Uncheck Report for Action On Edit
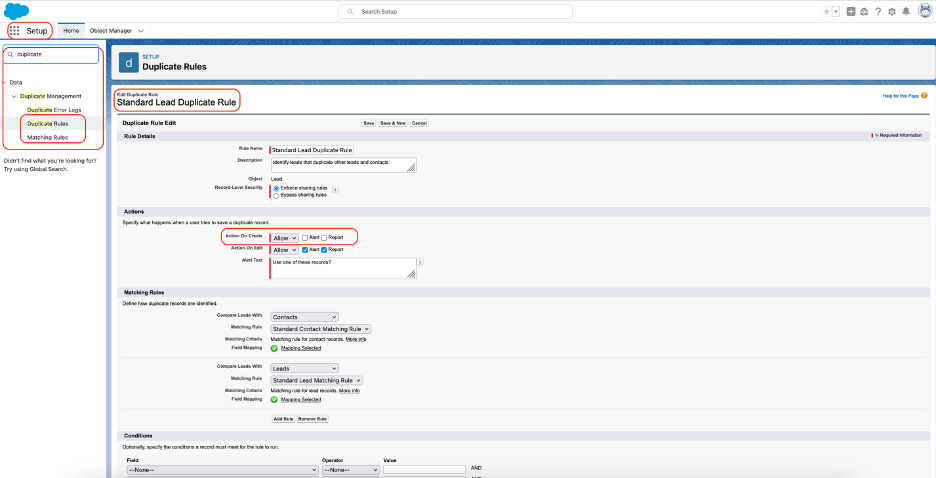This screenshot has width=936, height=478. coord(325,249)
